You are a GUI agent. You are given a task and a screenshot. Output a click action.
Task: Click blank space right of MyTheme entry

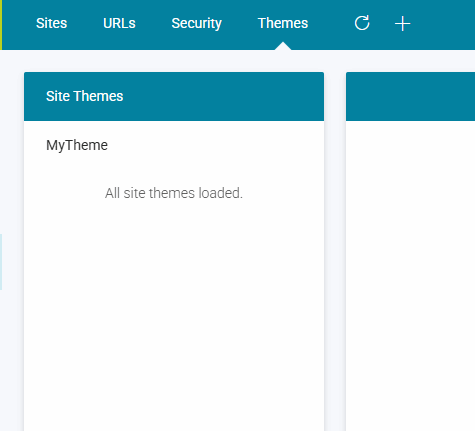click(215, 145)
